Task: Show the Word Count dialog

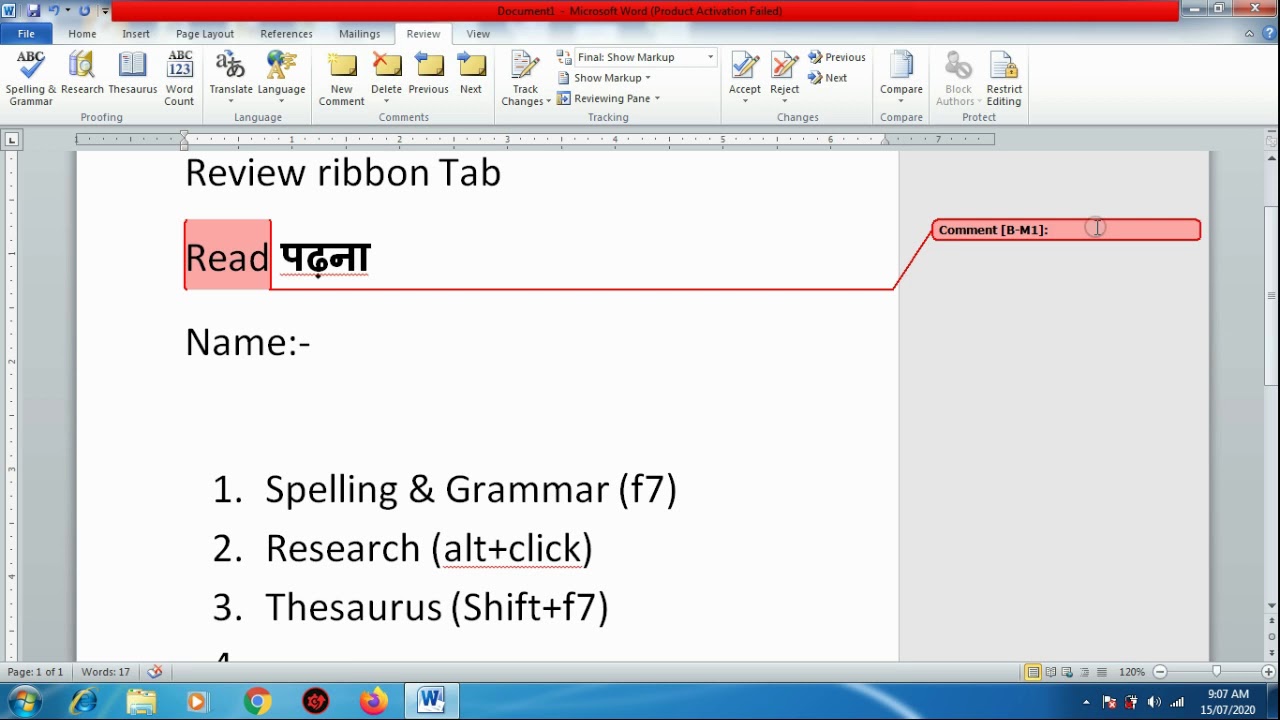Action: coord(179,78)
